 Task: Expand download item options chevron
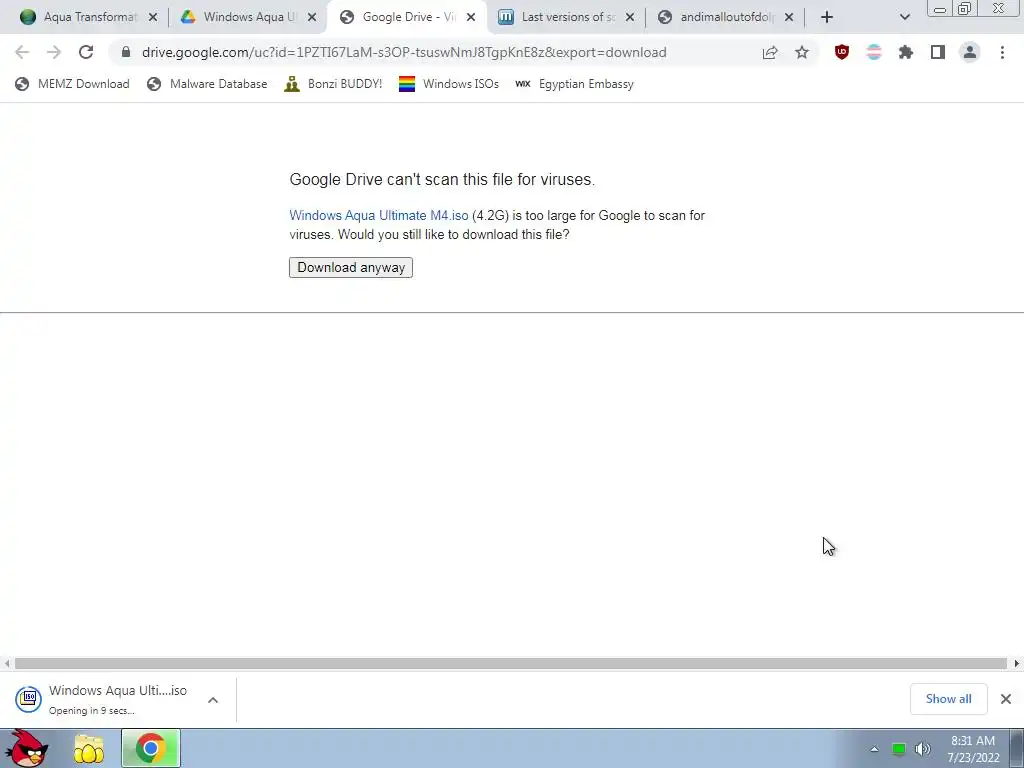[213, 699]
